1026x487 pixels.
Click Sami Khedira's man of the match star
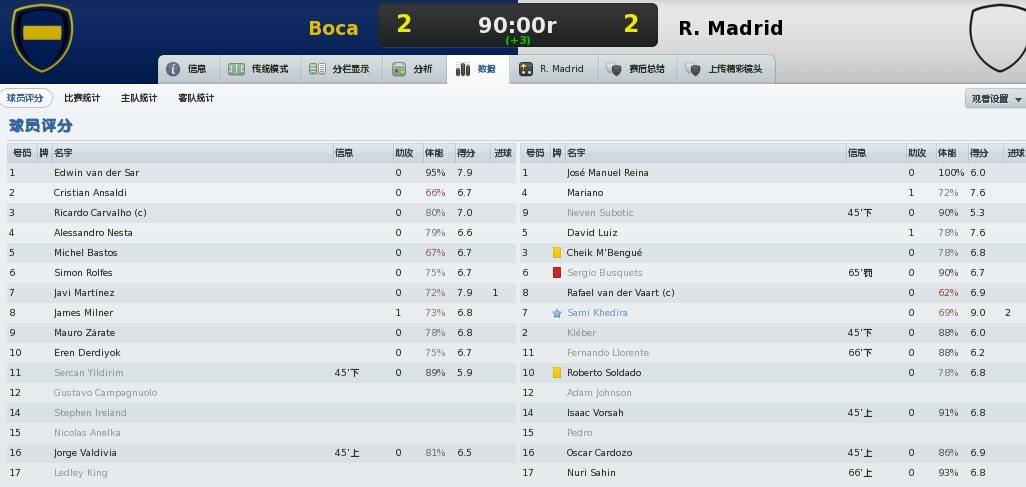pyautogui.click(x=557, y=314)
